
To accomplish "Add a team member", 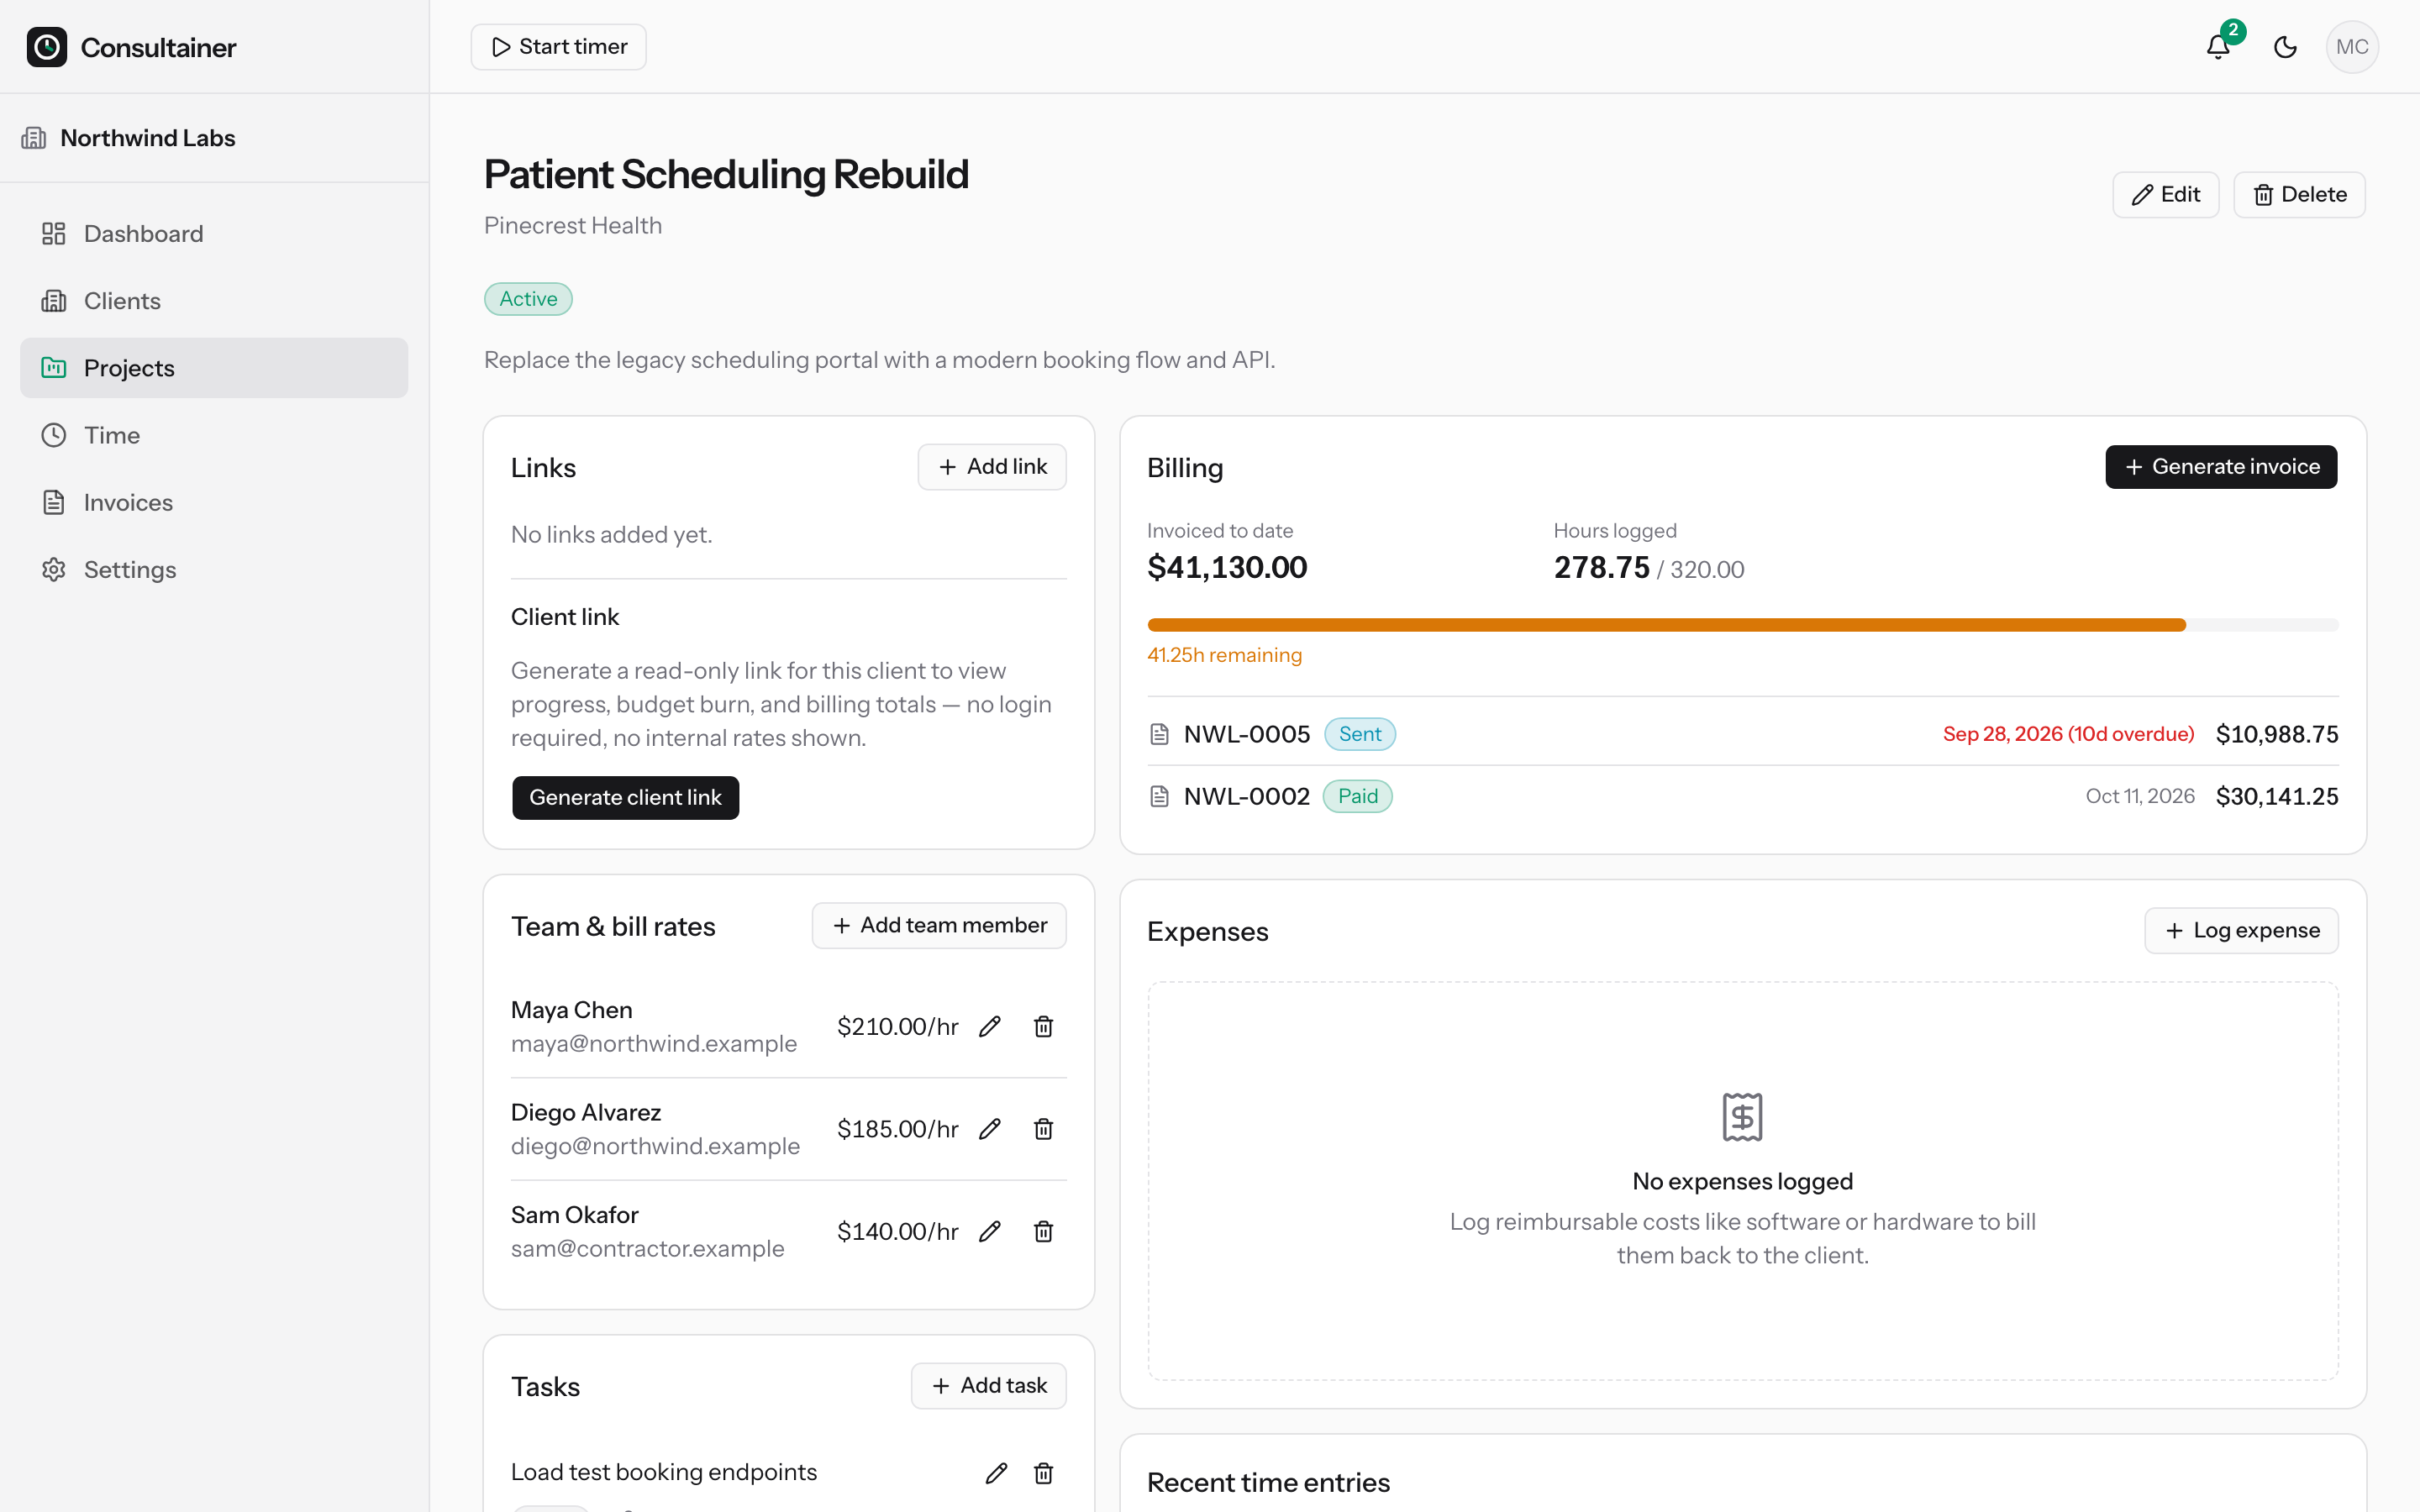I will click(x=939, y=925).
